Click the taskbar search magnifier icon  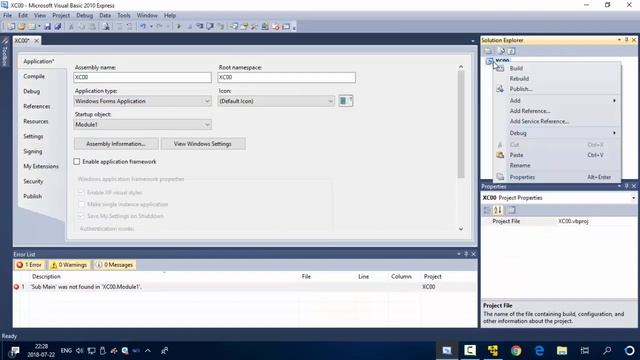tap(607, 350)
